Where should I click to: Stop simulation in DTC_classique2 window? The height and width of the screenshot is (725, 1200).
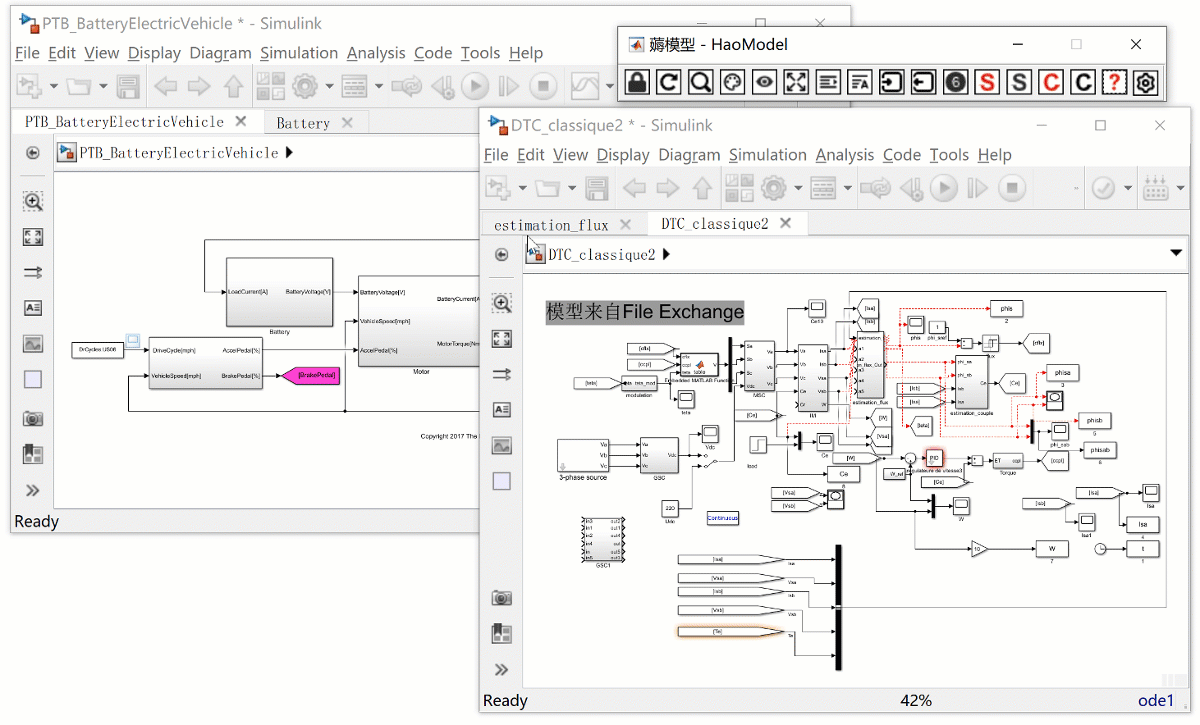(1012, 188)
